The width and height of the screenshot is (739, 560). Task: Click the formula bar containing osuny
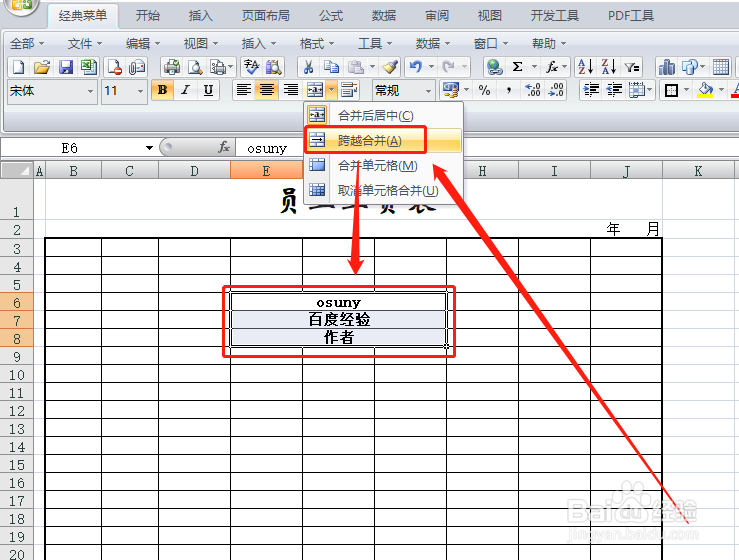tap(487, 148)
